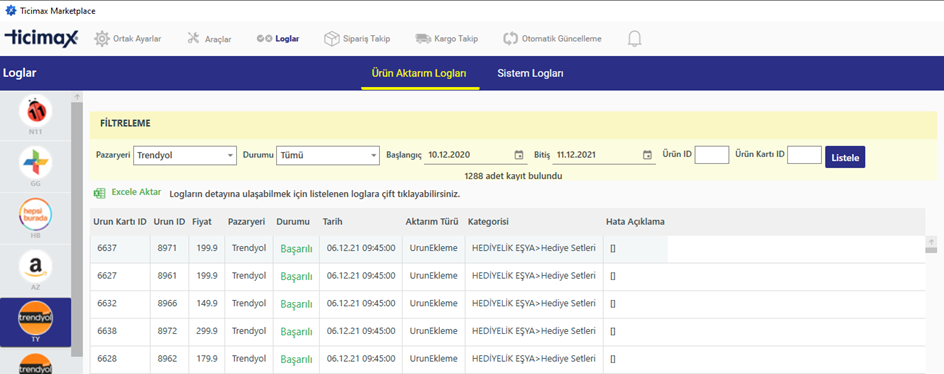The height and width of the screenshot is (374, 944).
Task: Switch to the Ürün Aktarım Logları tab
Action: tap(420, 73)
